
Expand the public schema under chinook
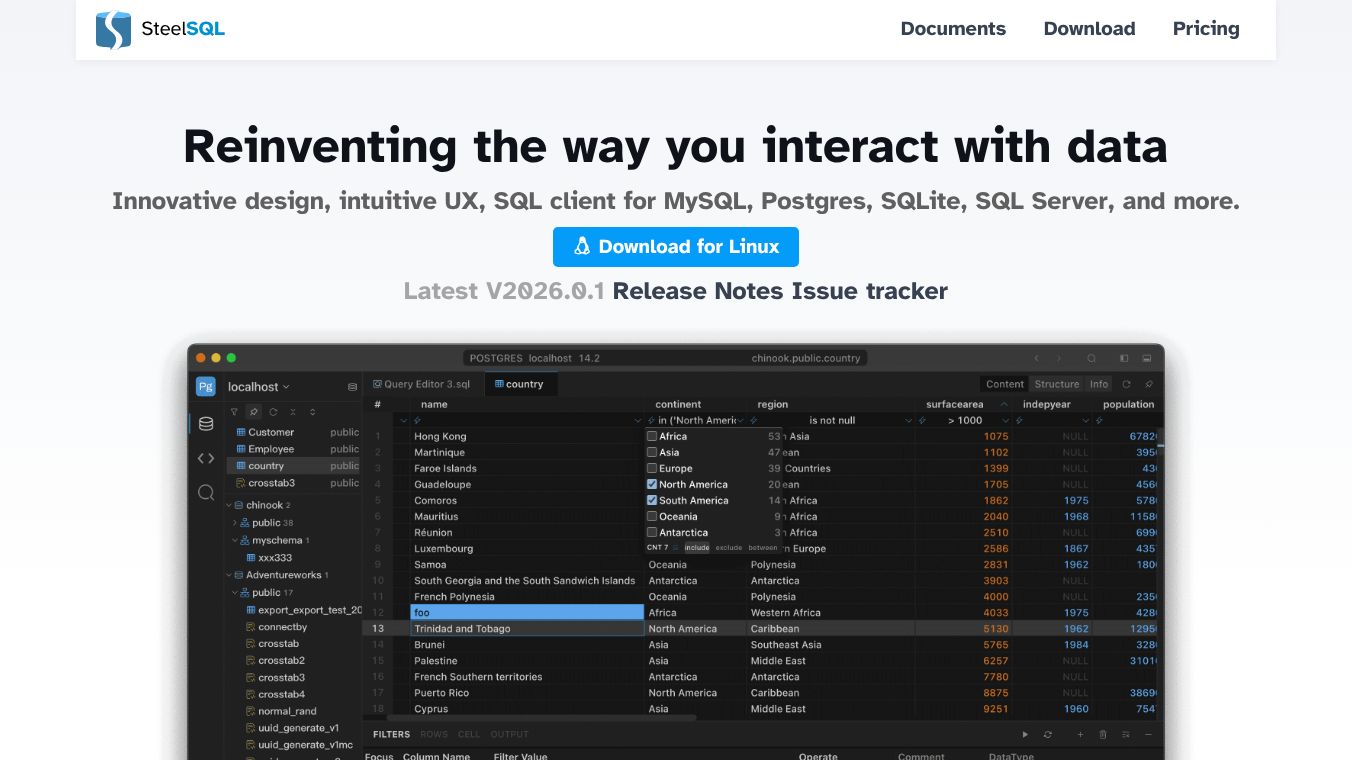click(235, 522)
